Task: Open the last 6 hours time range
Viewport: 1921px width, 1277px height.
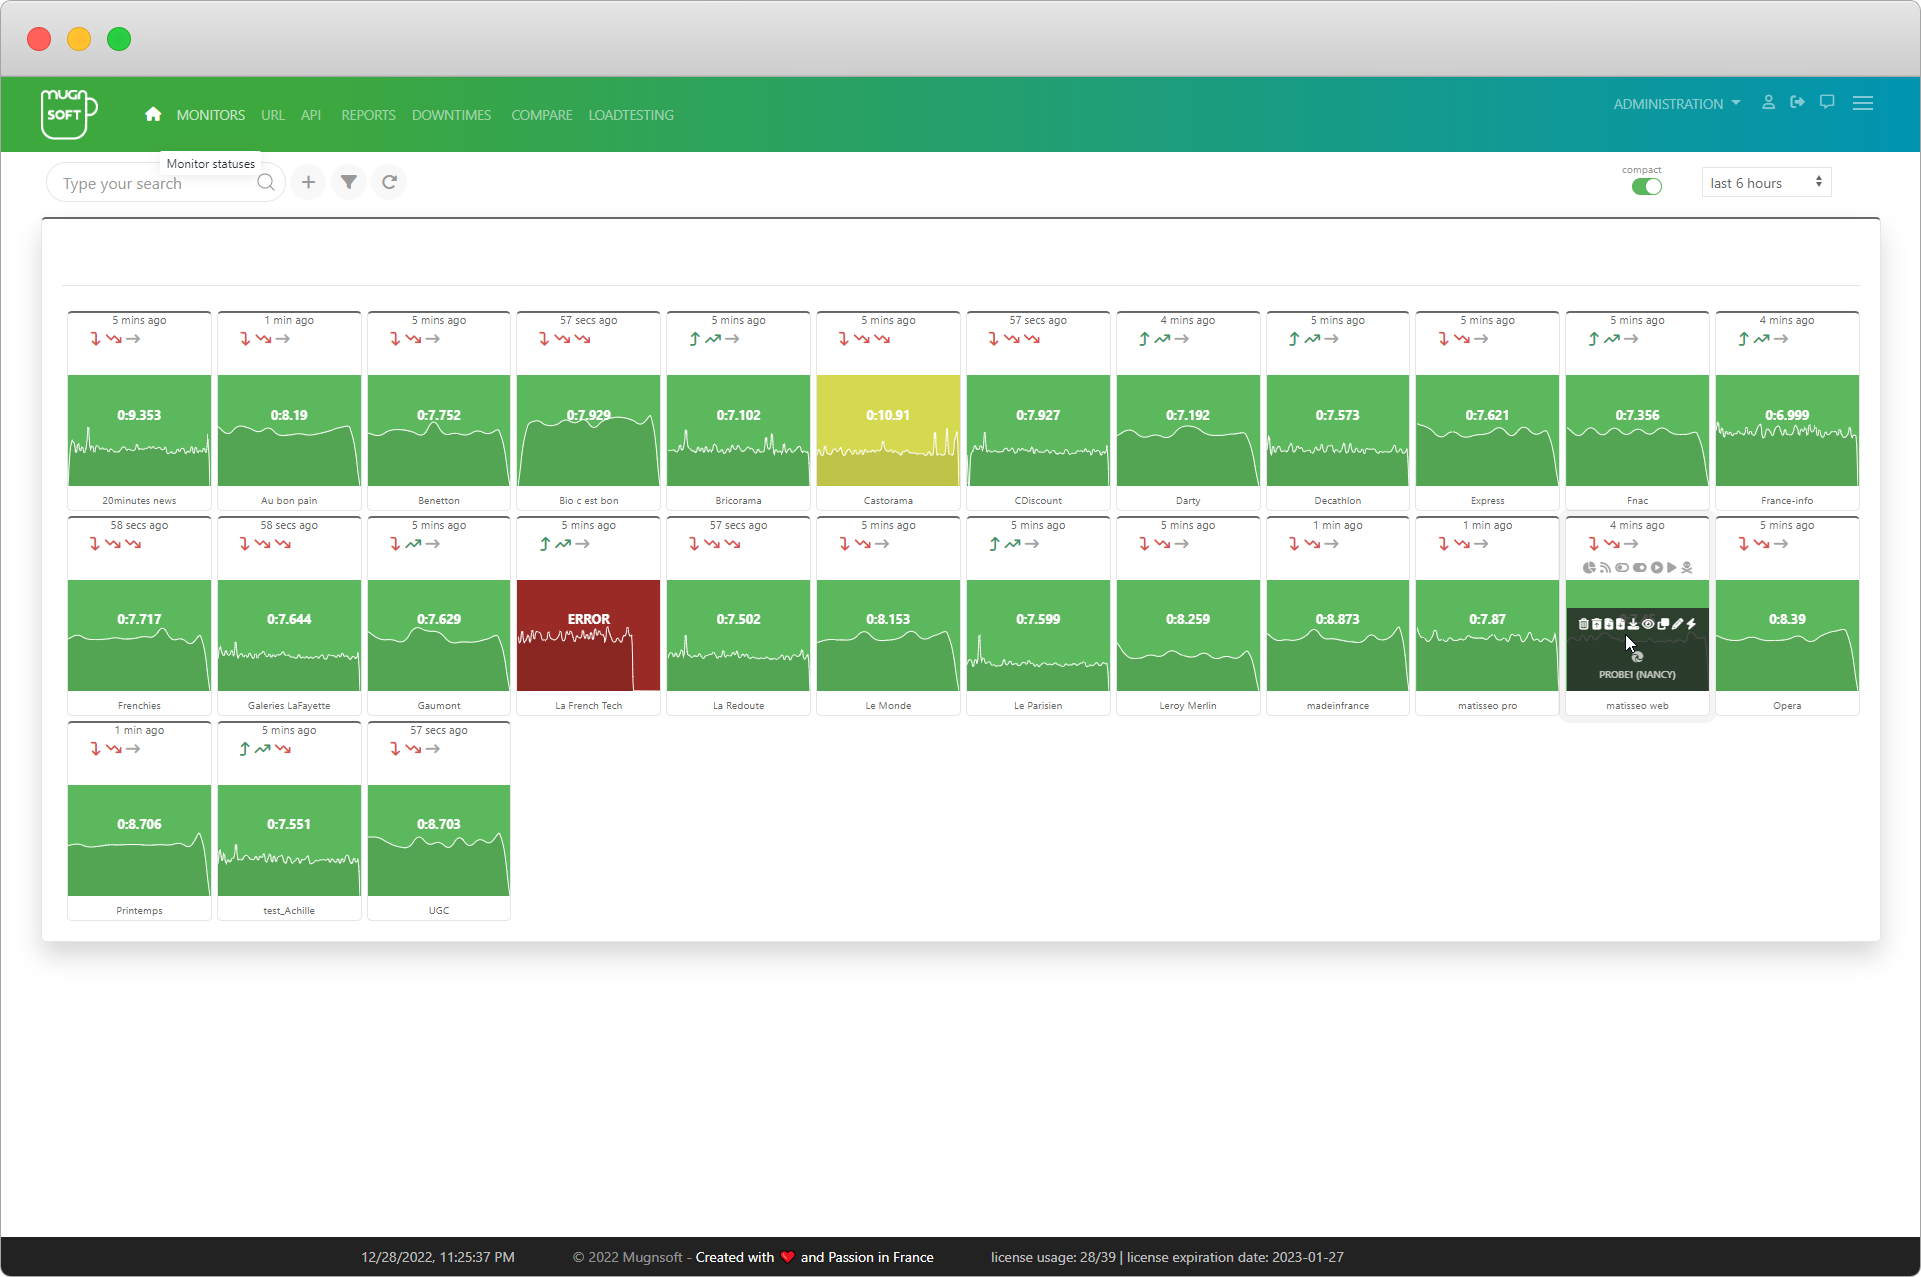Action: [x=1766, y=183]
